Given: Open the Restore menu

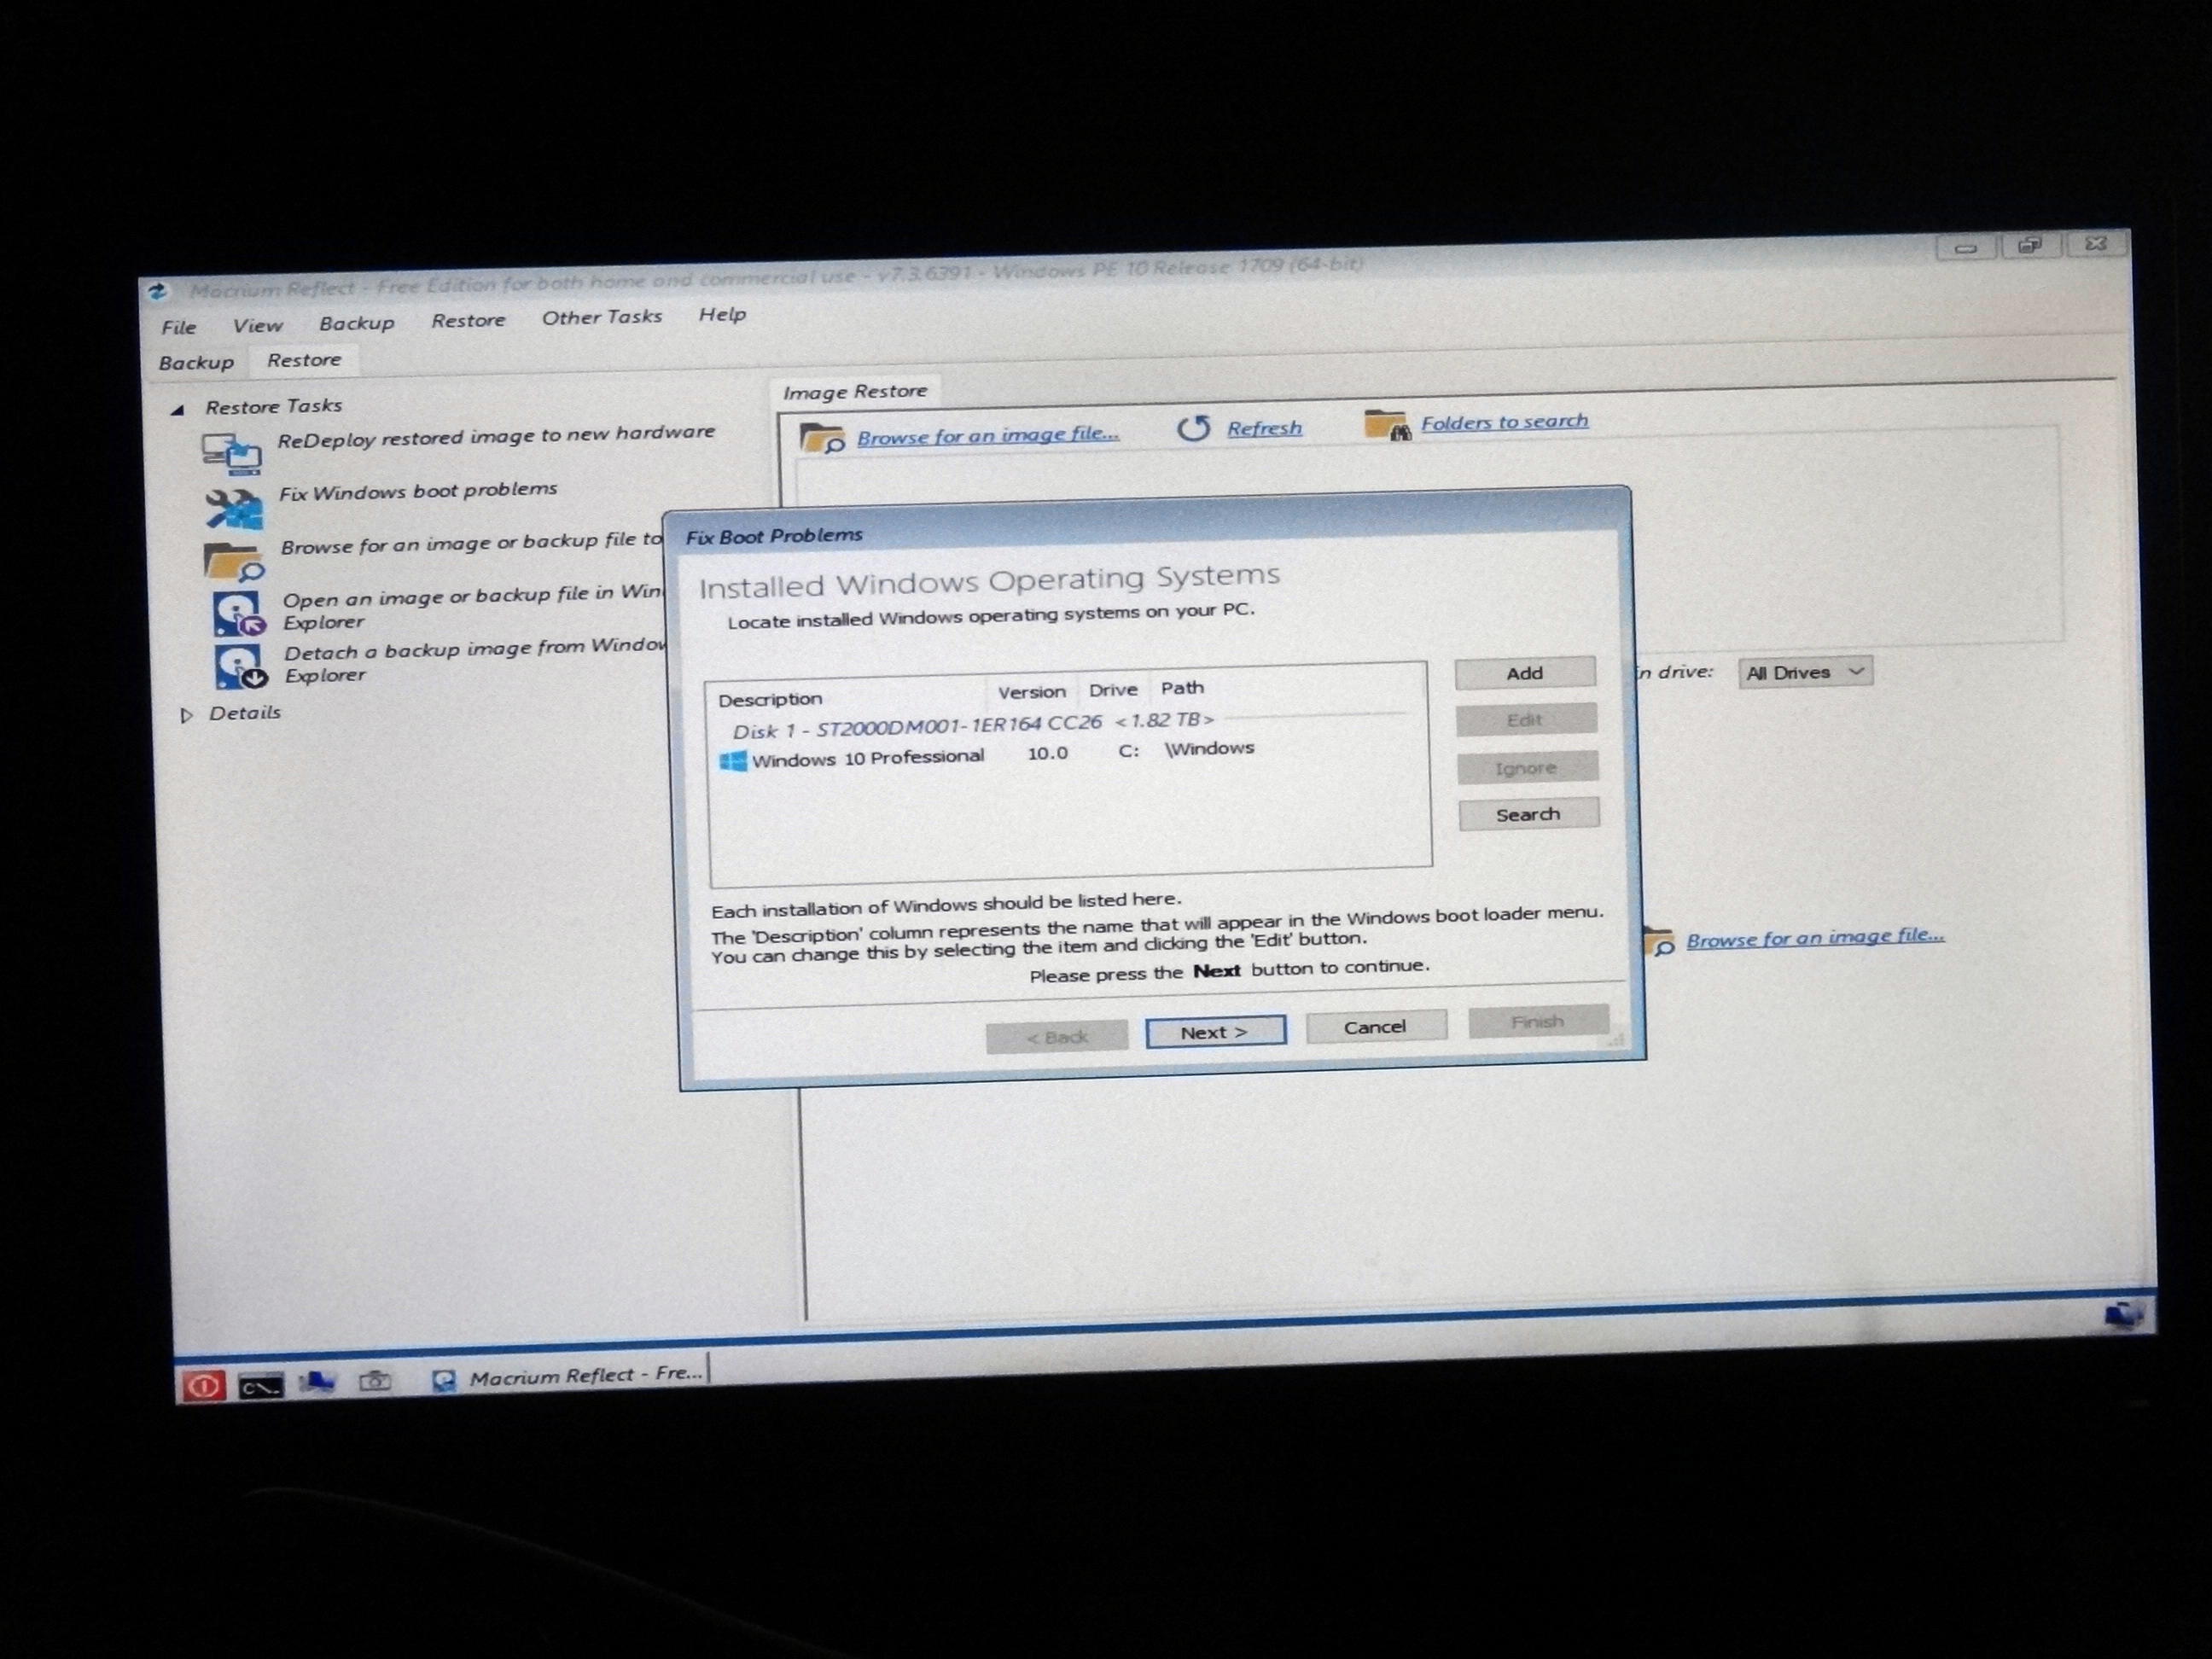Looking at the screenshot, I should (468, 320).
